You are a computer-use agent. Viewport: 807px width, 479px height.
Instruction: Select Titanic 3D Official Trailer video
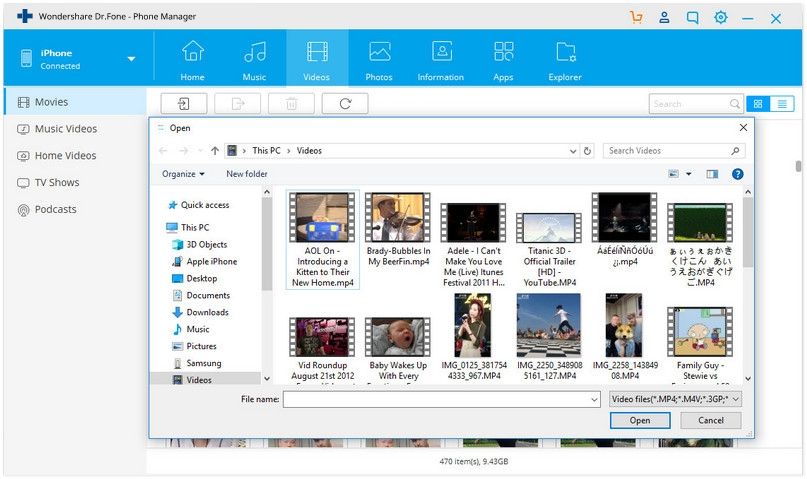coord(550,250)
